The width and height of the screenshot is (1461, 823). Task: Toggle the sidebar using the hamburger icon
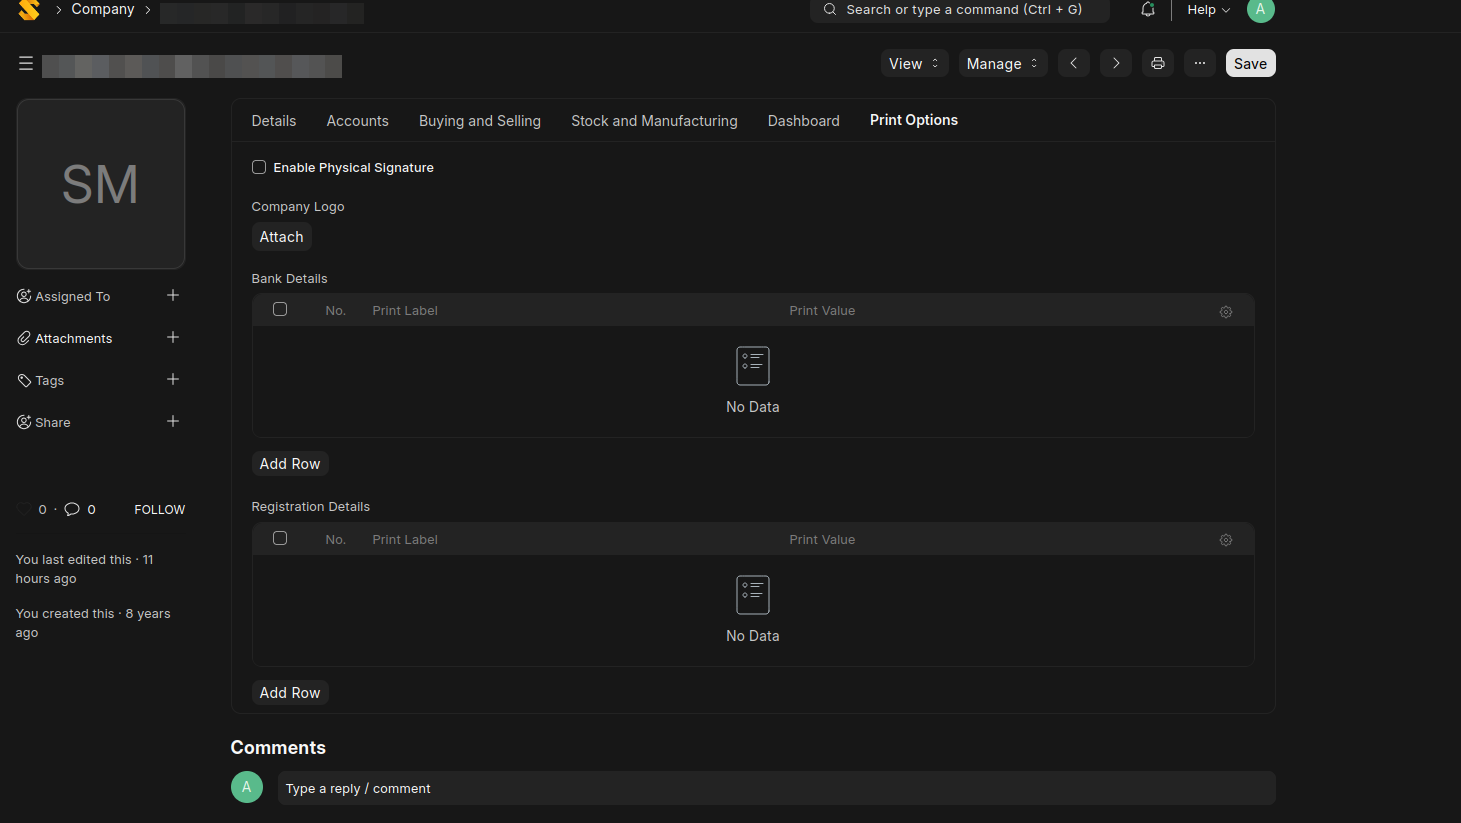pos(26,64)
